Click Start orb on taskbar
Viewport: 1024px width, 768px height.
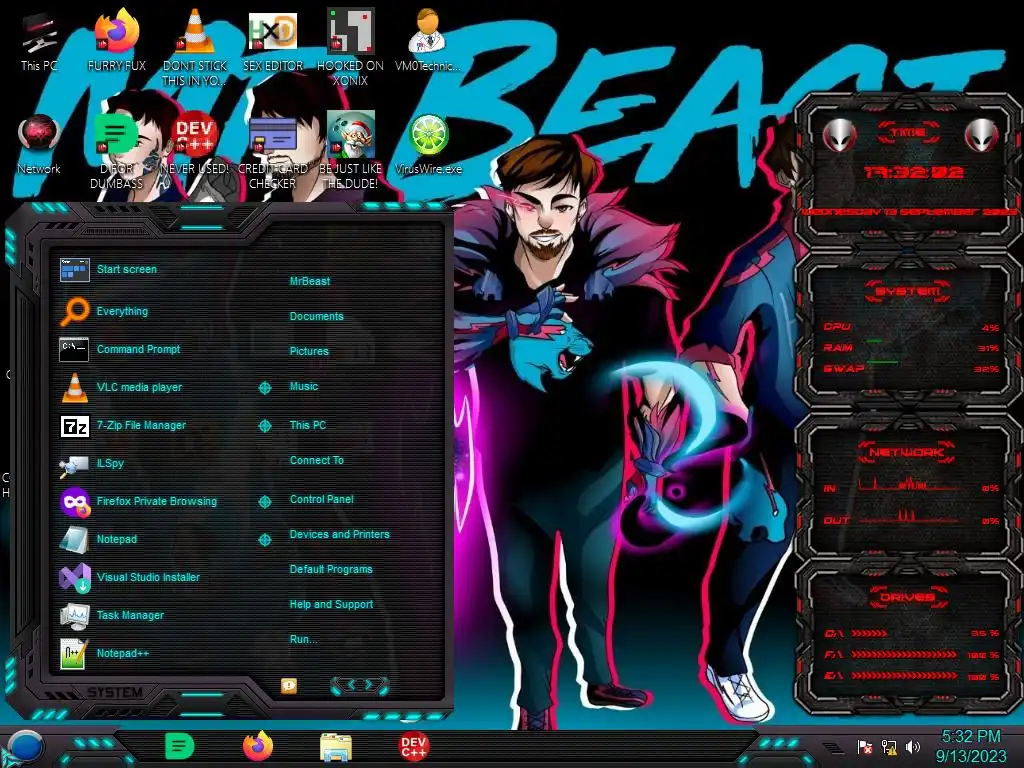[25, 747]
